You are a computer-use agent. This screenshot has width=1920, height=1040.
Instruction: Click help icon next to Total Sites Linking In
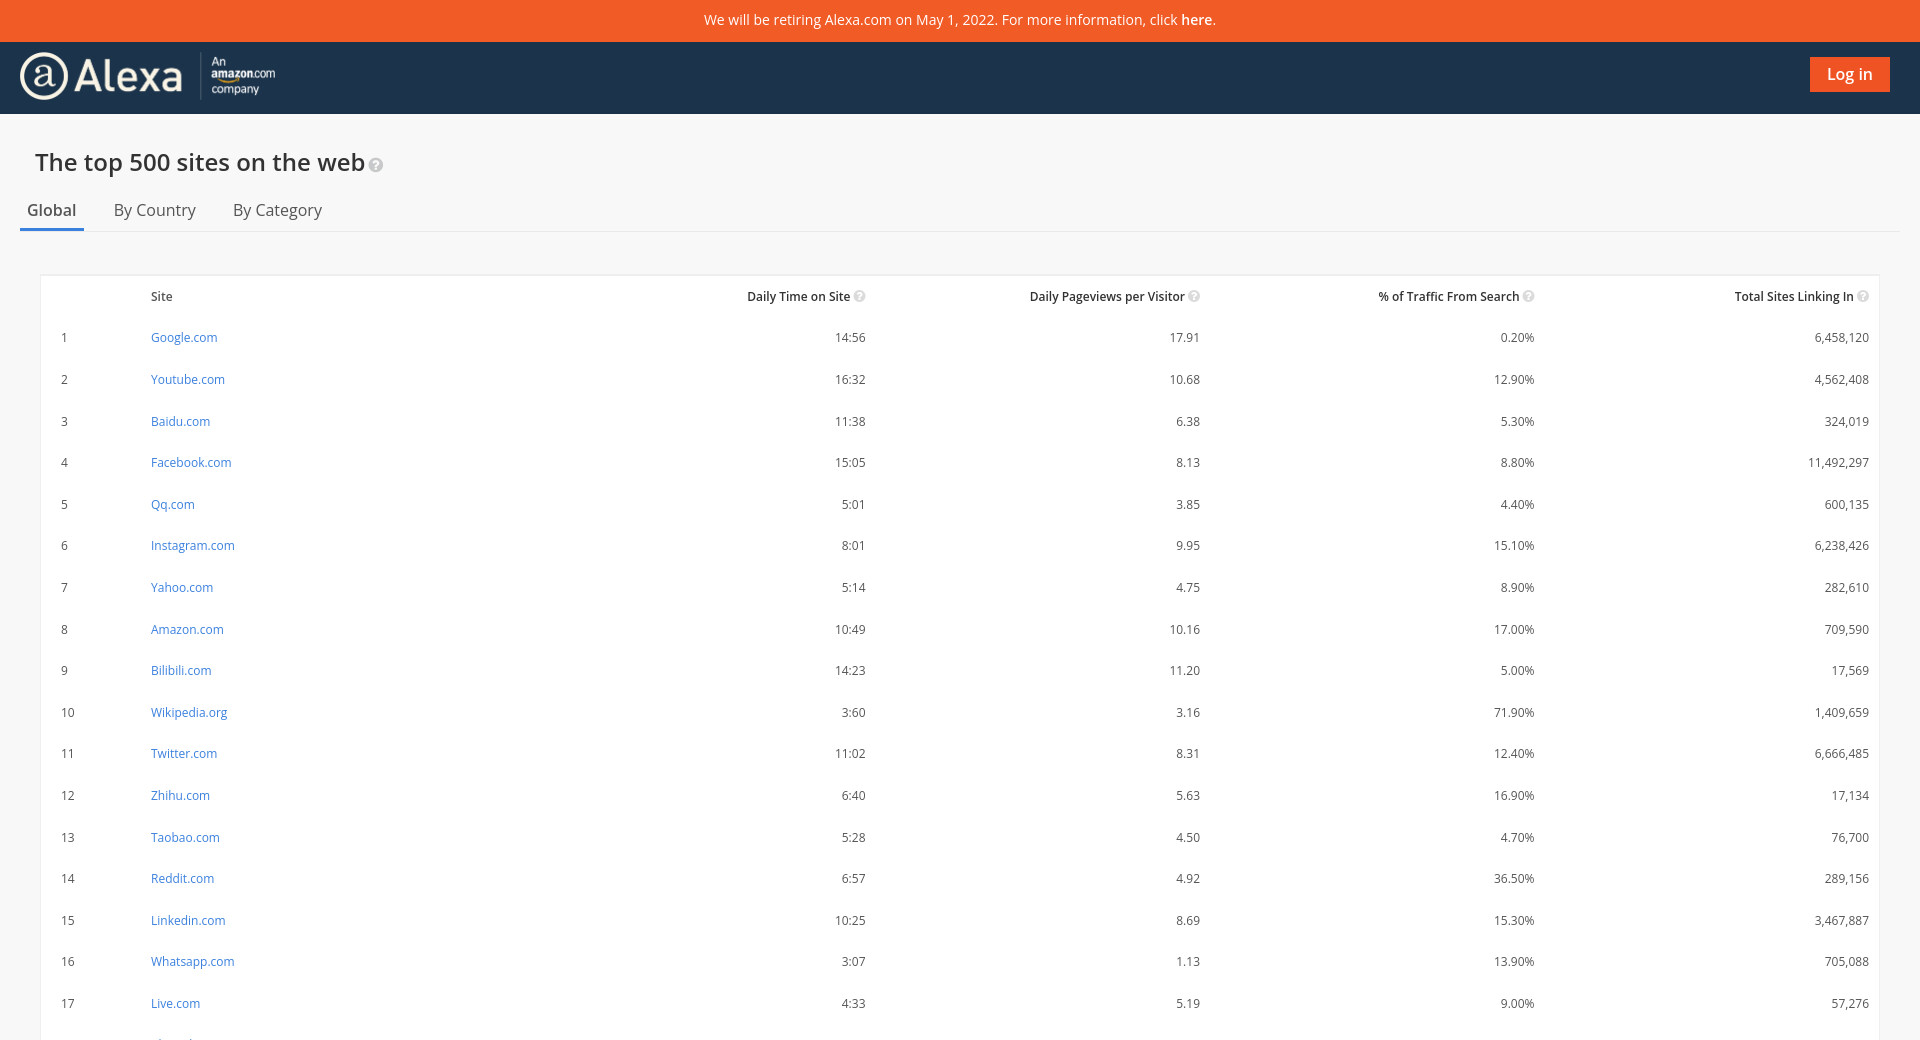click(x=1863, y=297)
